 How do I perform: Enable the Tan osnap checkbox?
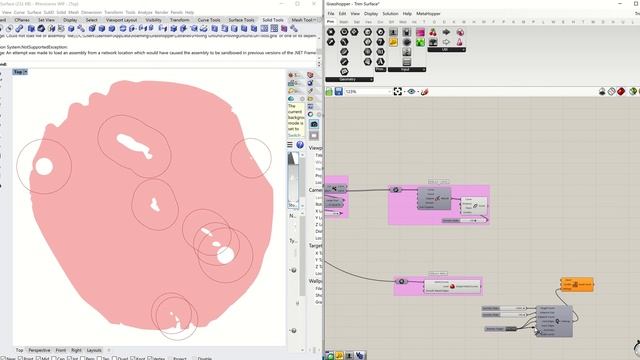[100, 358]
